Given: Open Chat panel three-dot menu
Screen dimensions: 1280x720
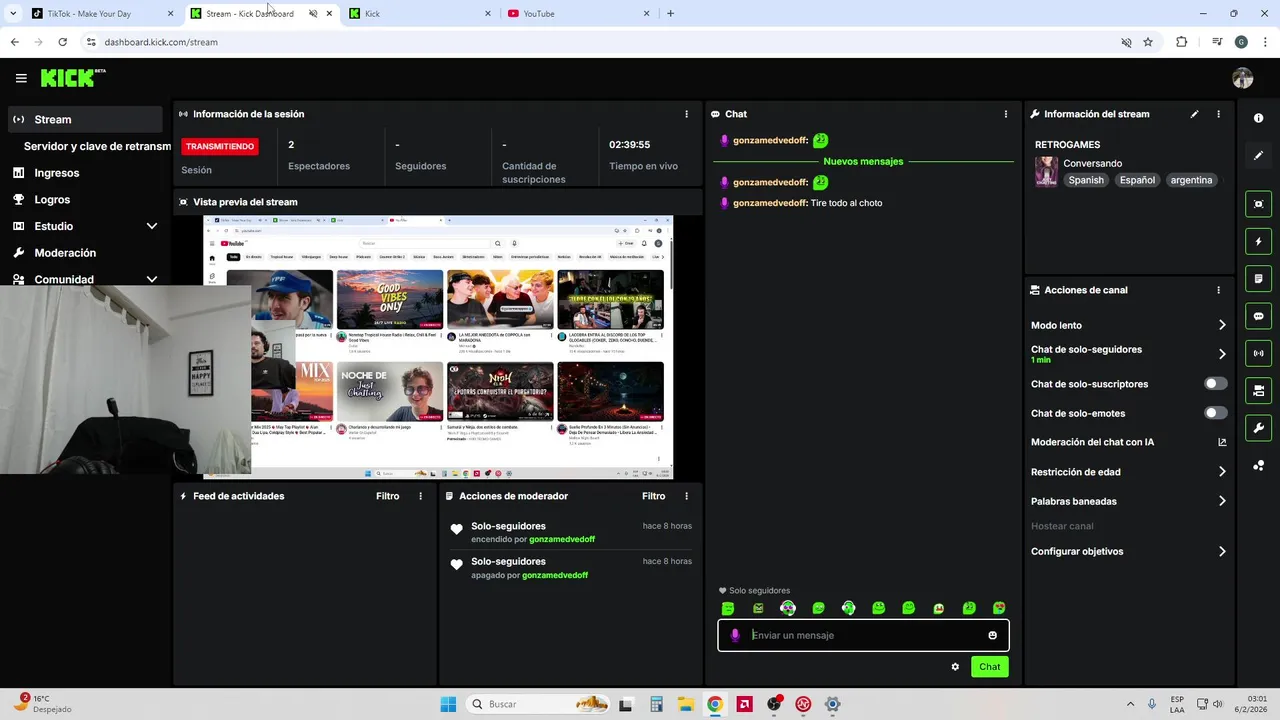Looking at the screenshot, I should click(1006, 114).
